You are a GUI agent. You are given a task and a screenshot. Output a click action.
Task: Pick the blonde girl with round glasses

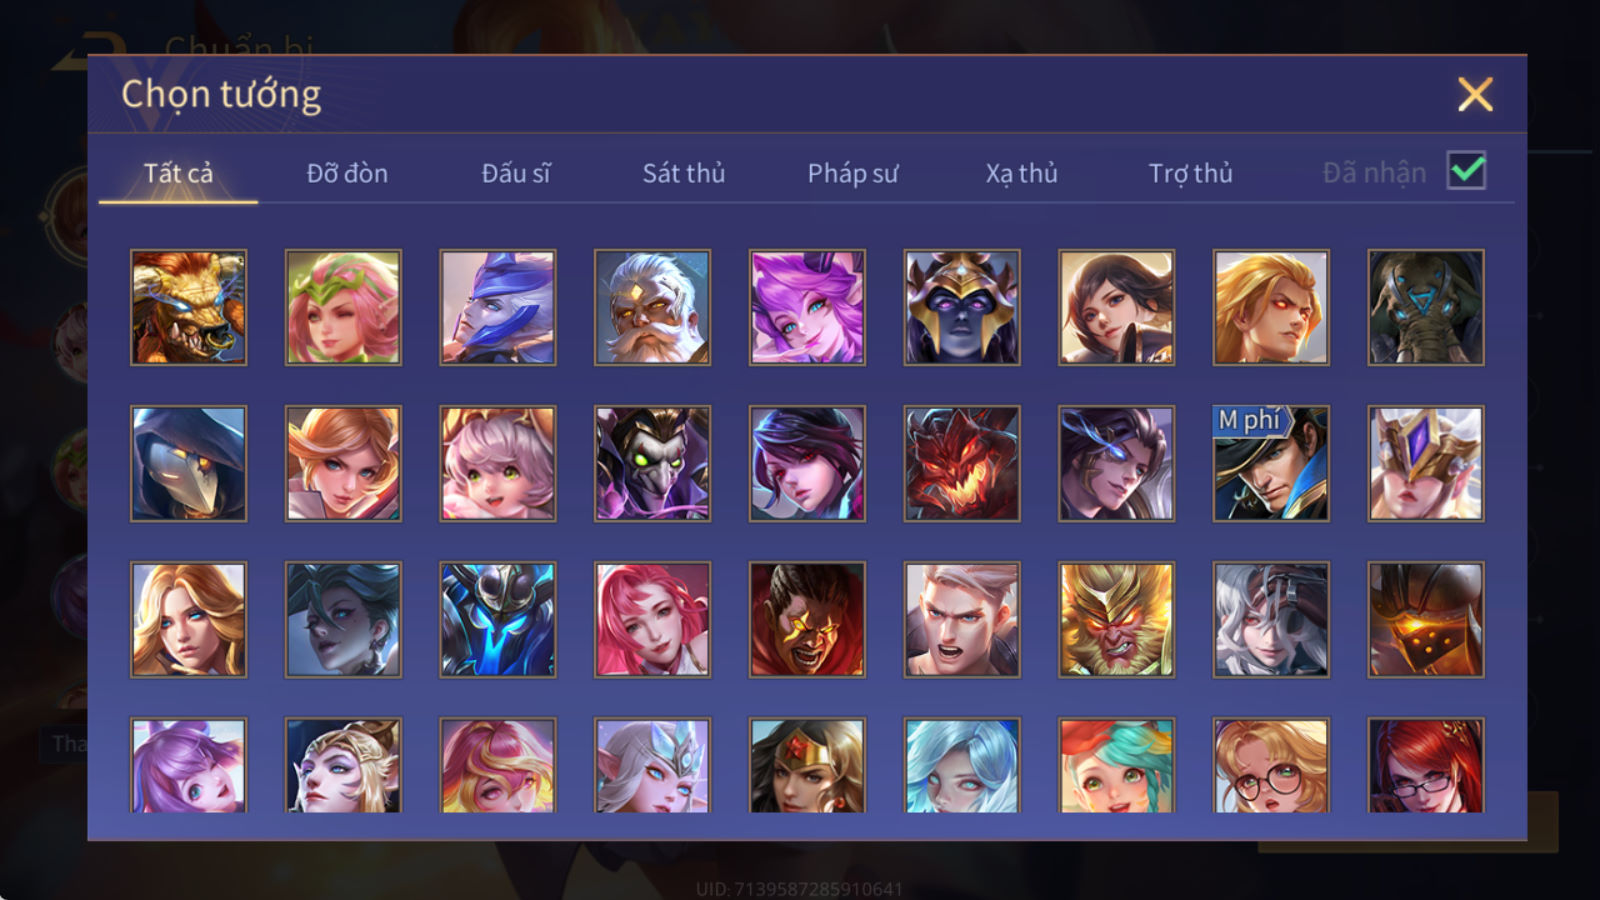[x=1271, y=765]
